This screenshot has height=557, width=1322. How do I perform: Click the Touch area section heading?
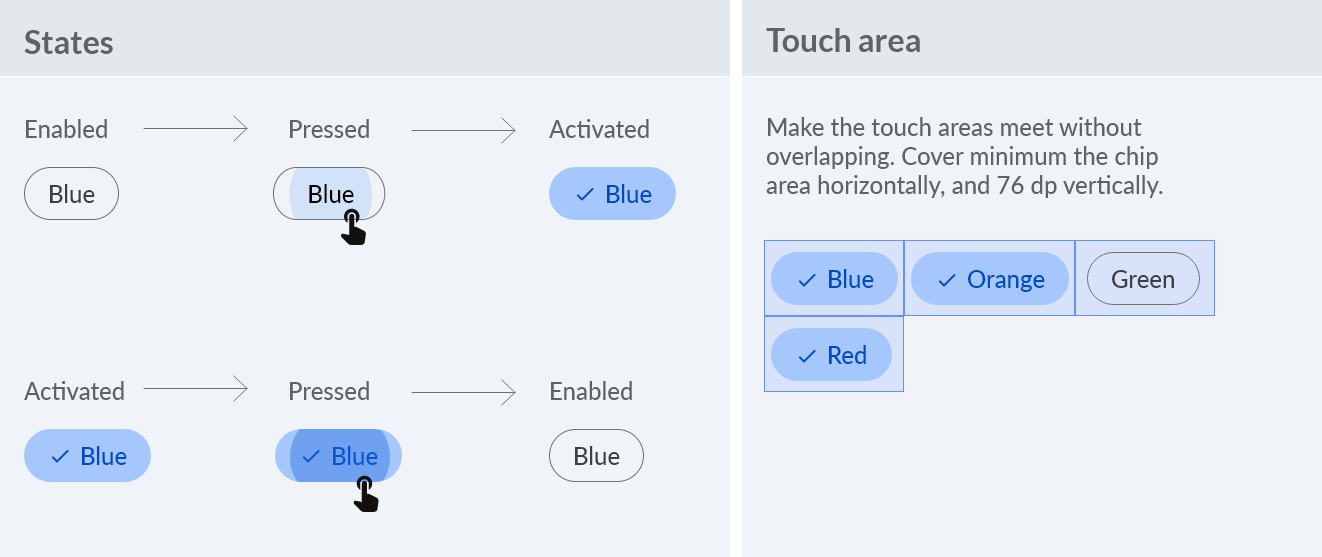coord(843,41)
